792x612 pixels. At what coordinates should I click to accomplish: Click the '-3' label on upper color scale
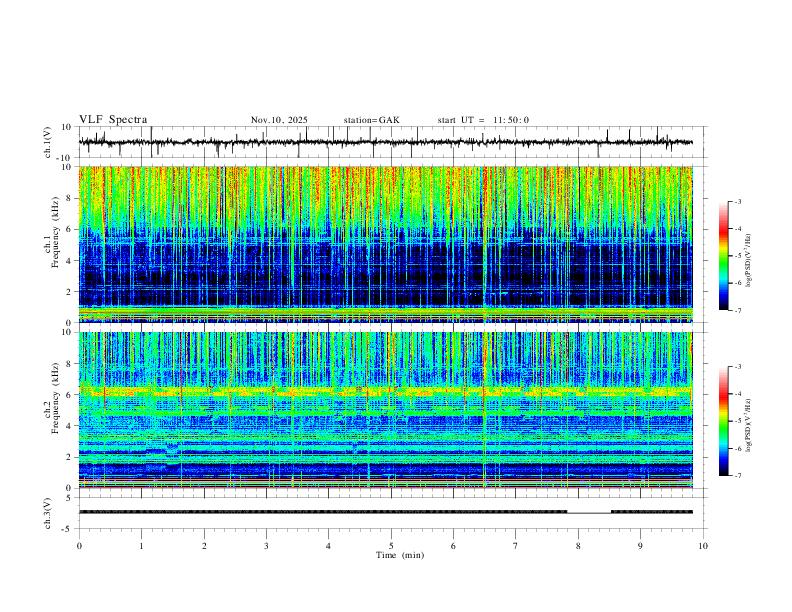click(x=737, y=201)
